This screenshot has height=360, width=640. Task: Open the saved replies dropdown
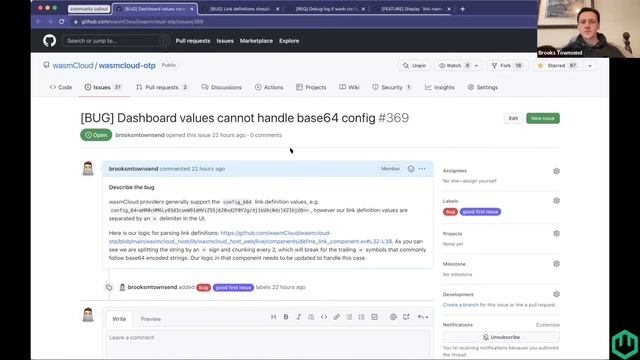422,317
